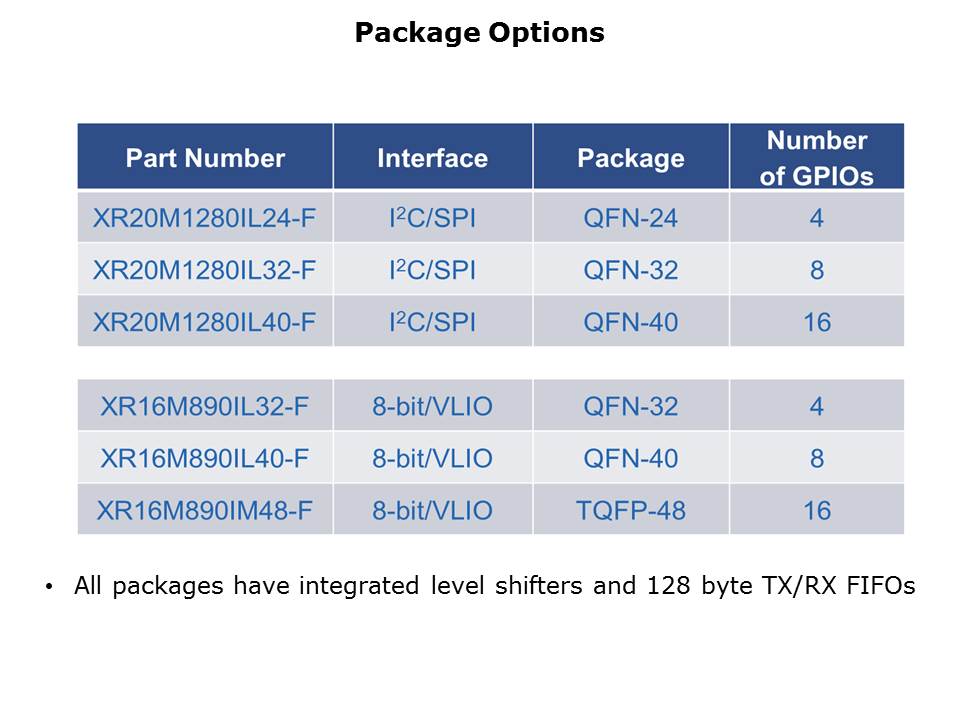The image size is (960, 720).
Task: Click the "Number of GPIOs" header cell
Action: (x=816, y=158)
